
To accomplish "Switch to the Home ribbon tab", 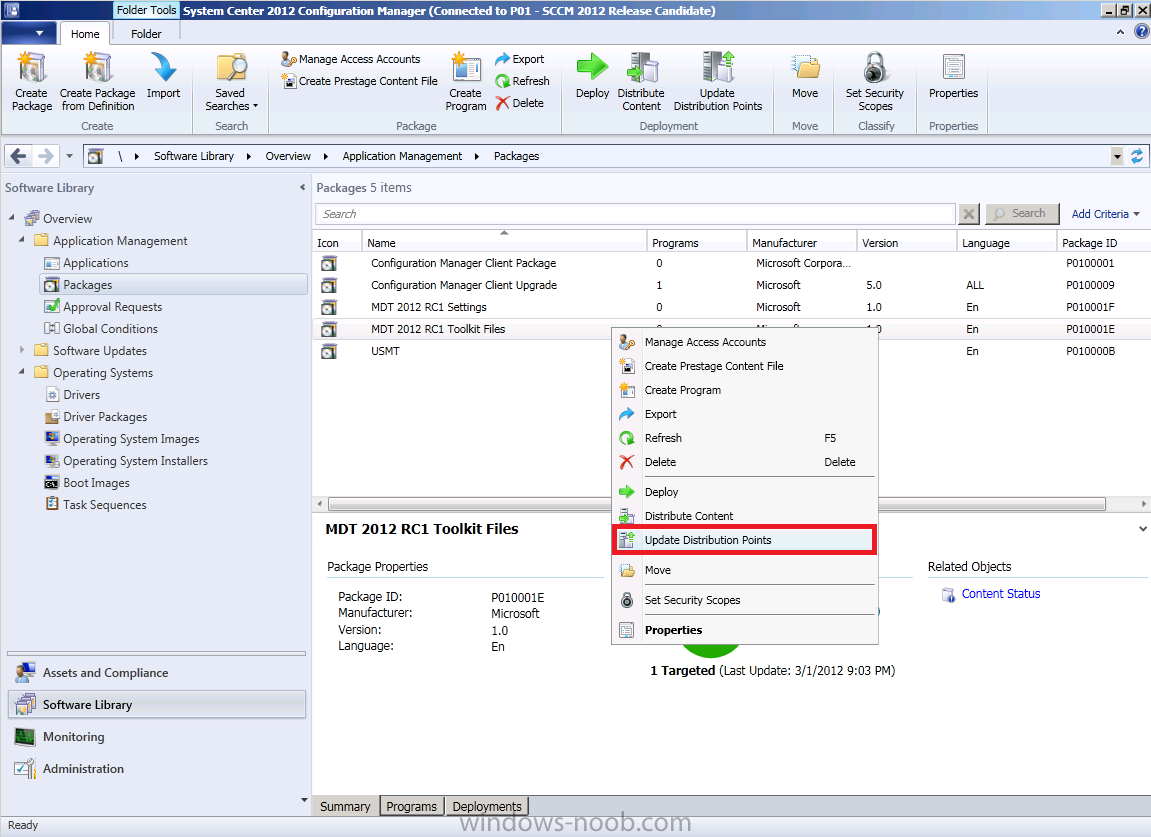I will point(85,34).
